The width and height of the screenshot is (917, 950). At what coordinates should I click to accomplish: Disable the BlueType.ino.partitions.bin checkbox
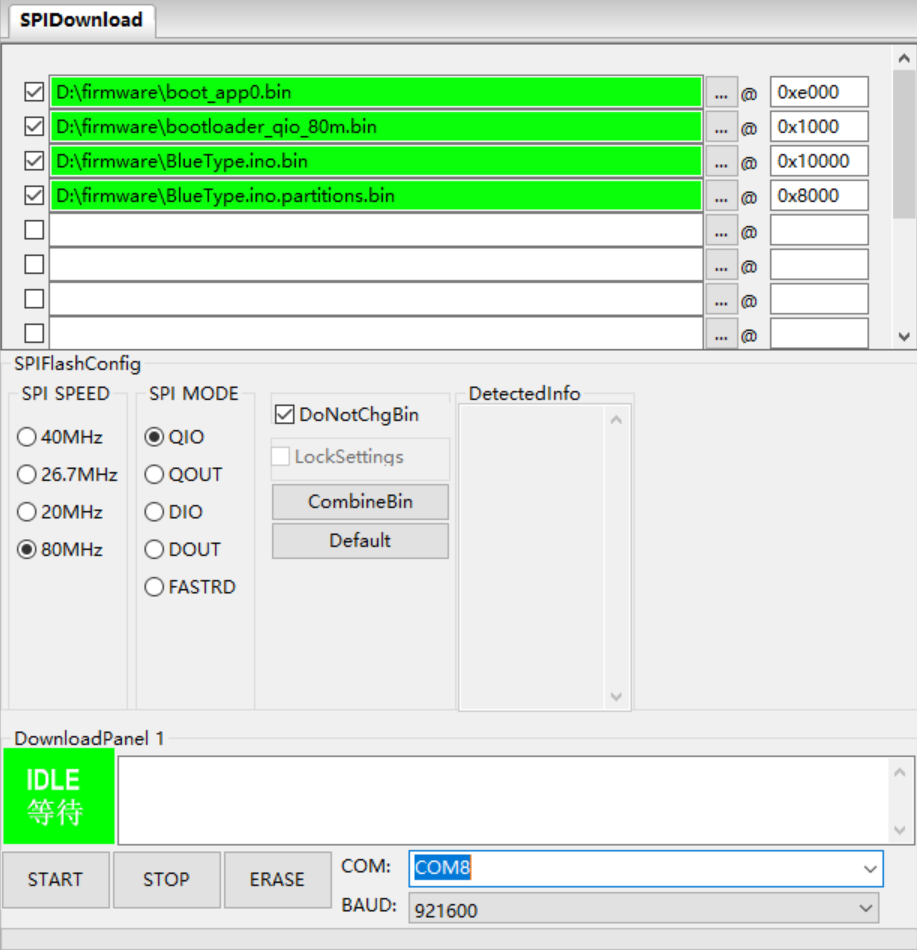click(x=34, y=195)
